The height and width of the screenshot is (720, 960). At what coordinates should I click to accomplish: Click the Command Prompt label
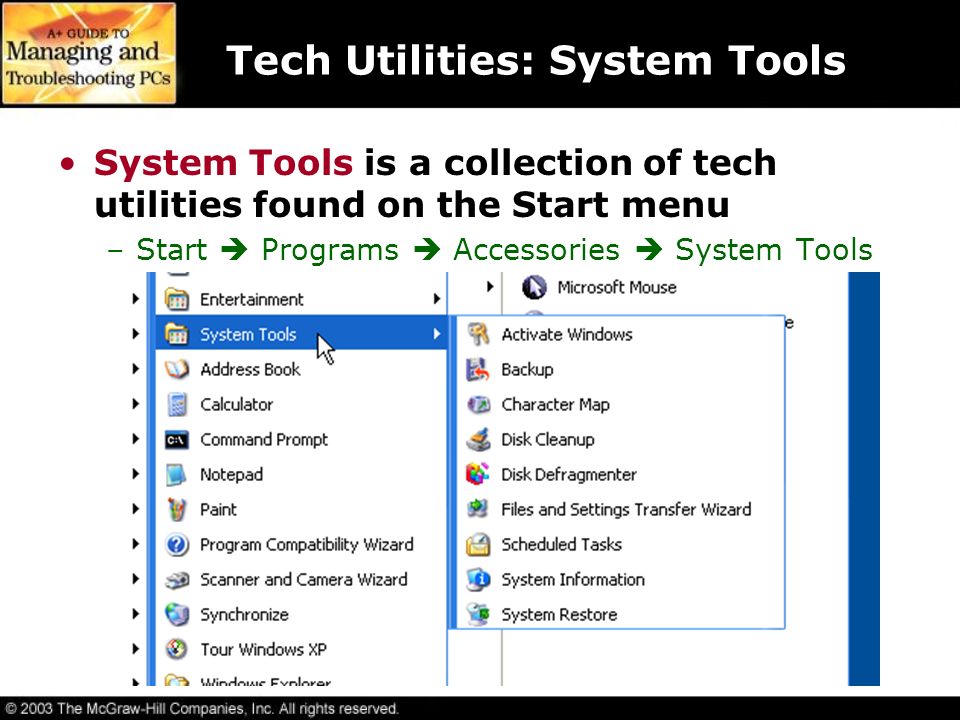tap(264, 440)
